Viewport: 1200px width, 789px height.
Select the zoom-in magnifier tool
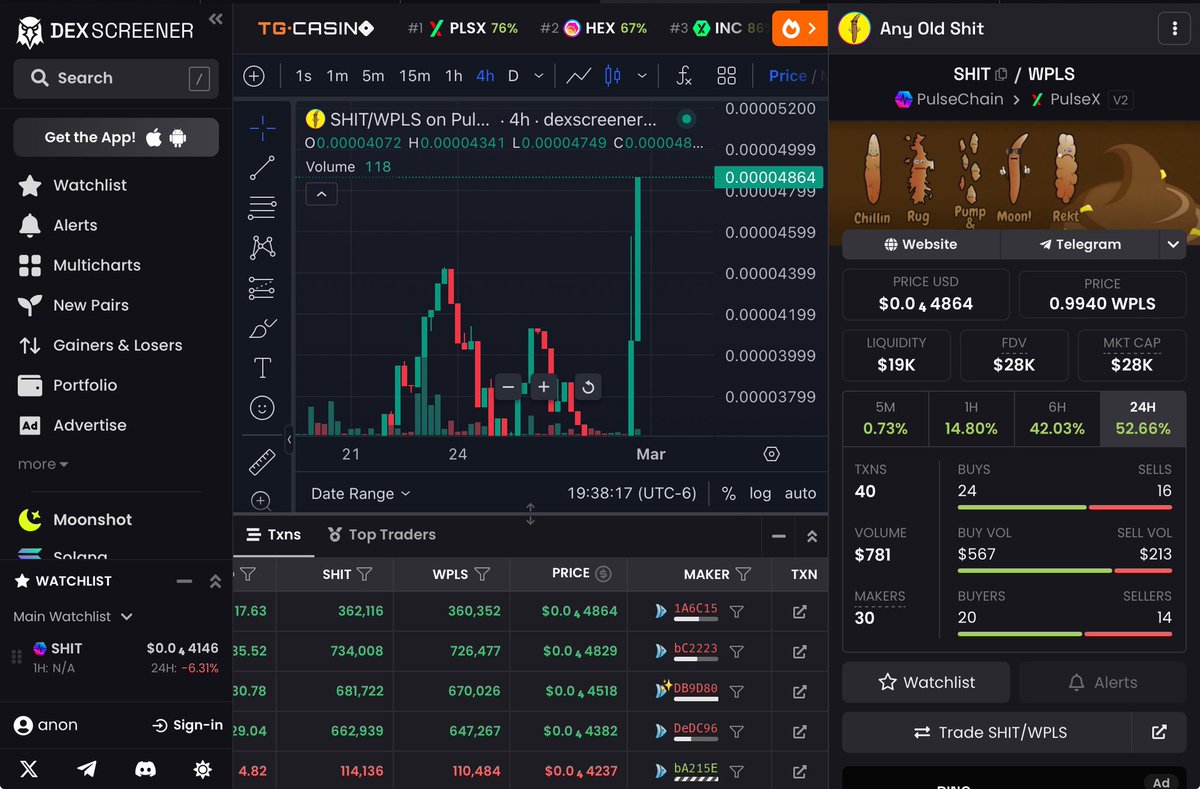click(262, 500)
